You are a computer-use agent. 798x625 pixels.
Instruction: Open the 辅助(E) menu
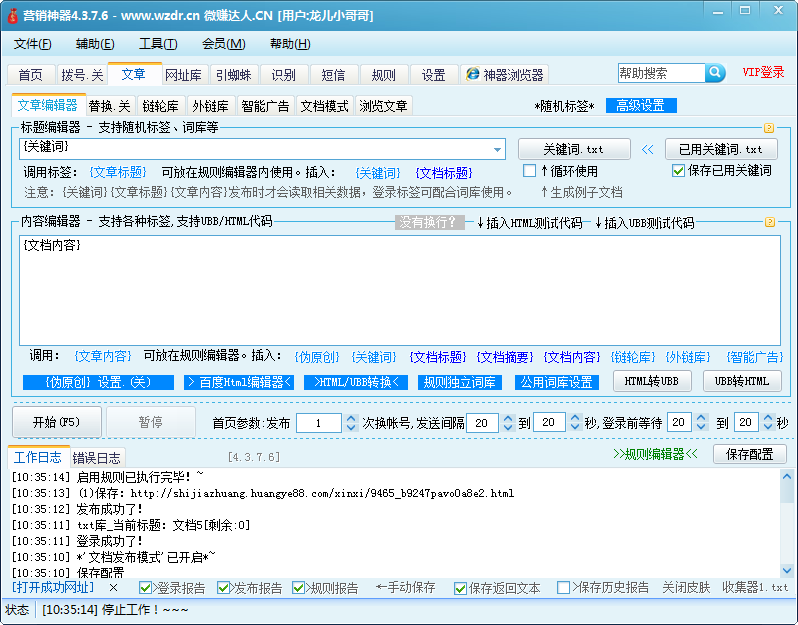[95, 44]
